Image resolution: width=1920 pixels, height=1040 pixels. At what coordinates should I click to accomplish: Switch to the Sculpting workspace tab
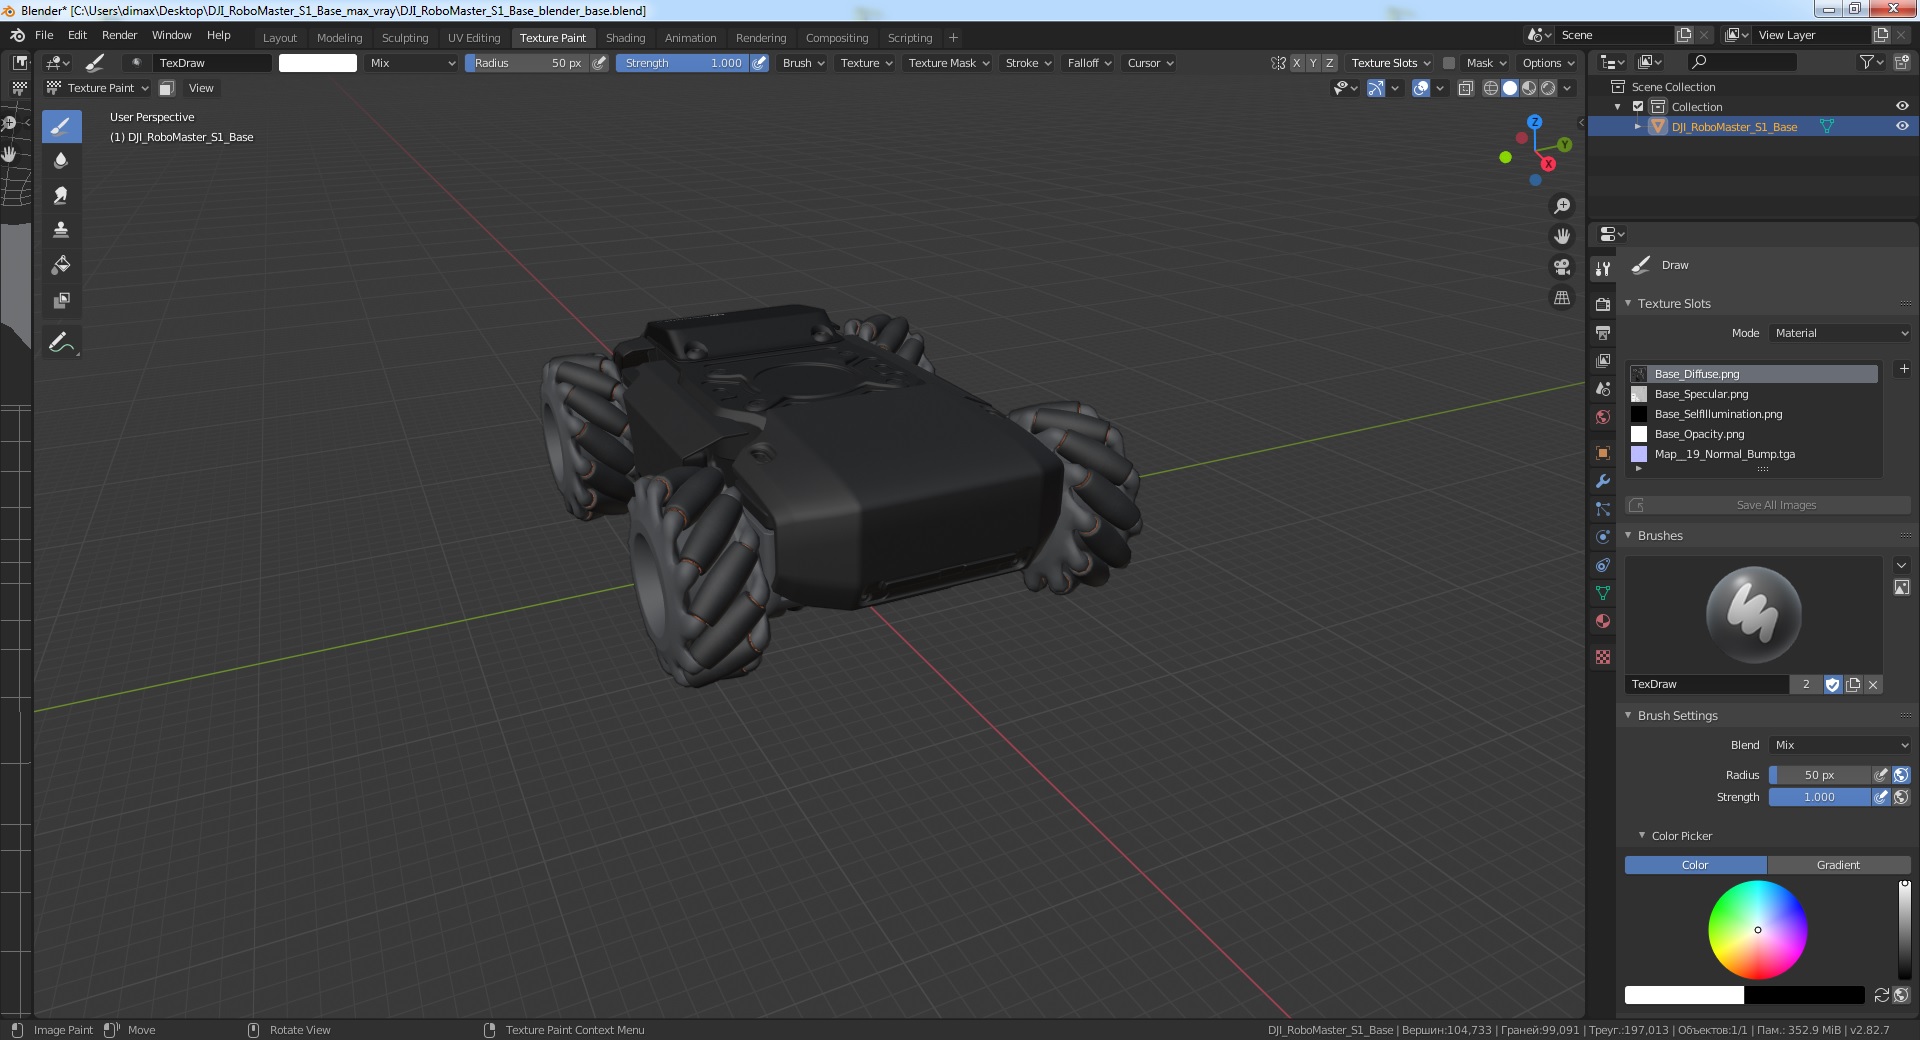tap(404, 38)
